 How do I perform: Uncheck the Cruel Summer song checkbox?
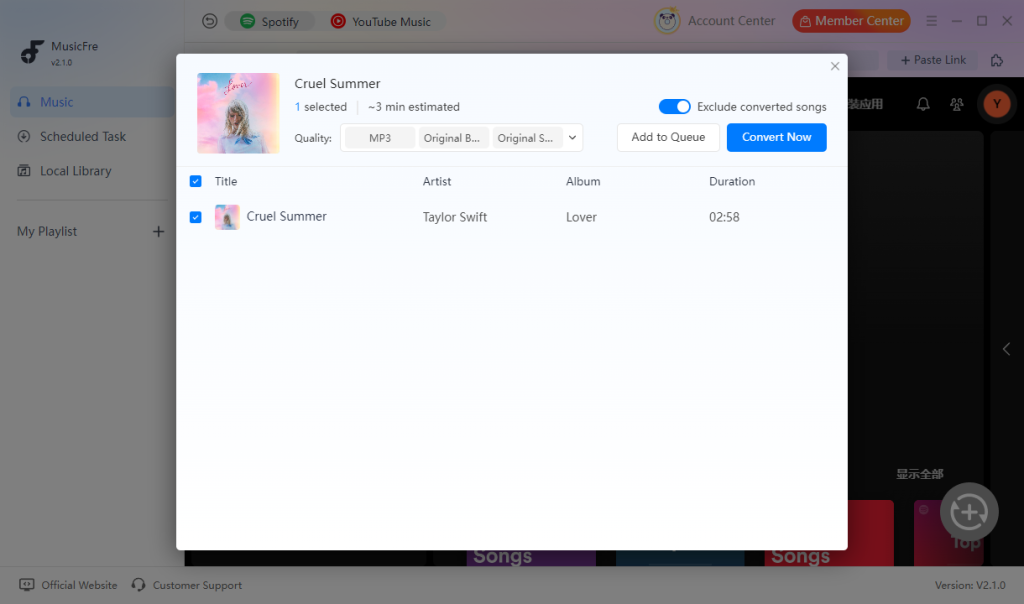[195, 217]
